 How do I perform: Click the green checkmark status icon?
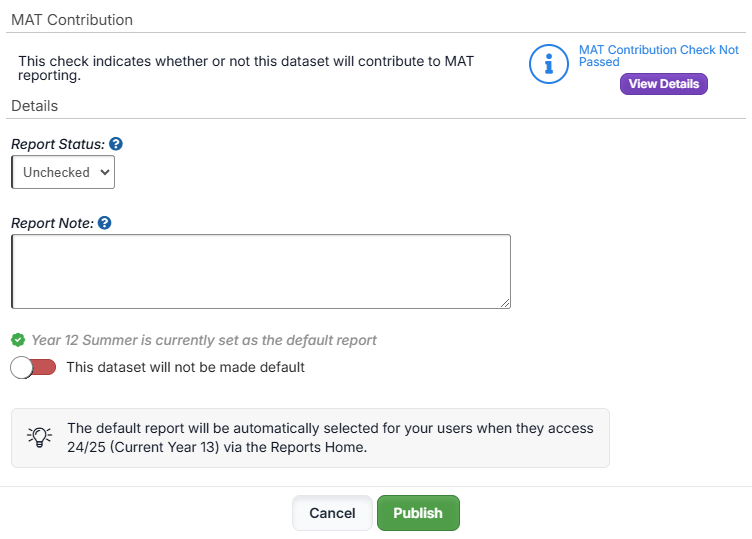[x=18, y=340]
